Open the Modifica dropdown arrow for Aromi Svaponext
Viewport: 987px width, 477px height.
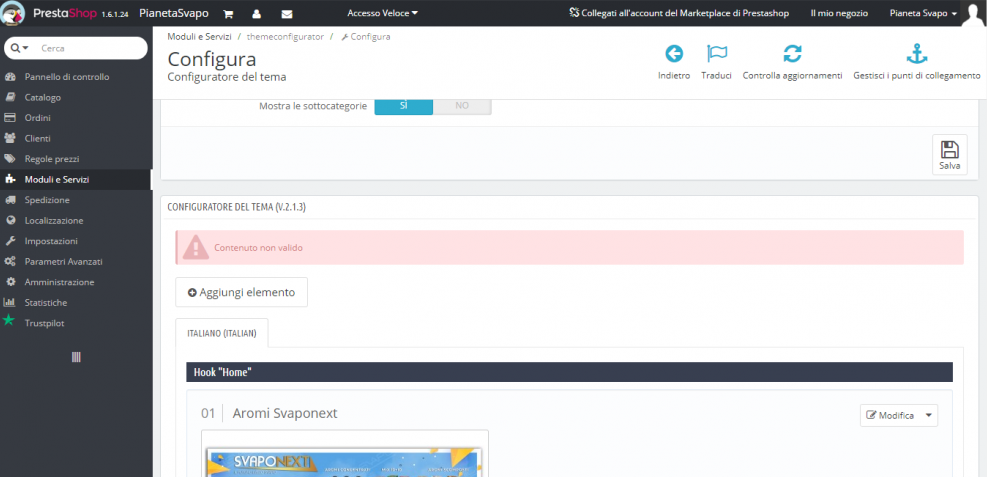[928, 415]
